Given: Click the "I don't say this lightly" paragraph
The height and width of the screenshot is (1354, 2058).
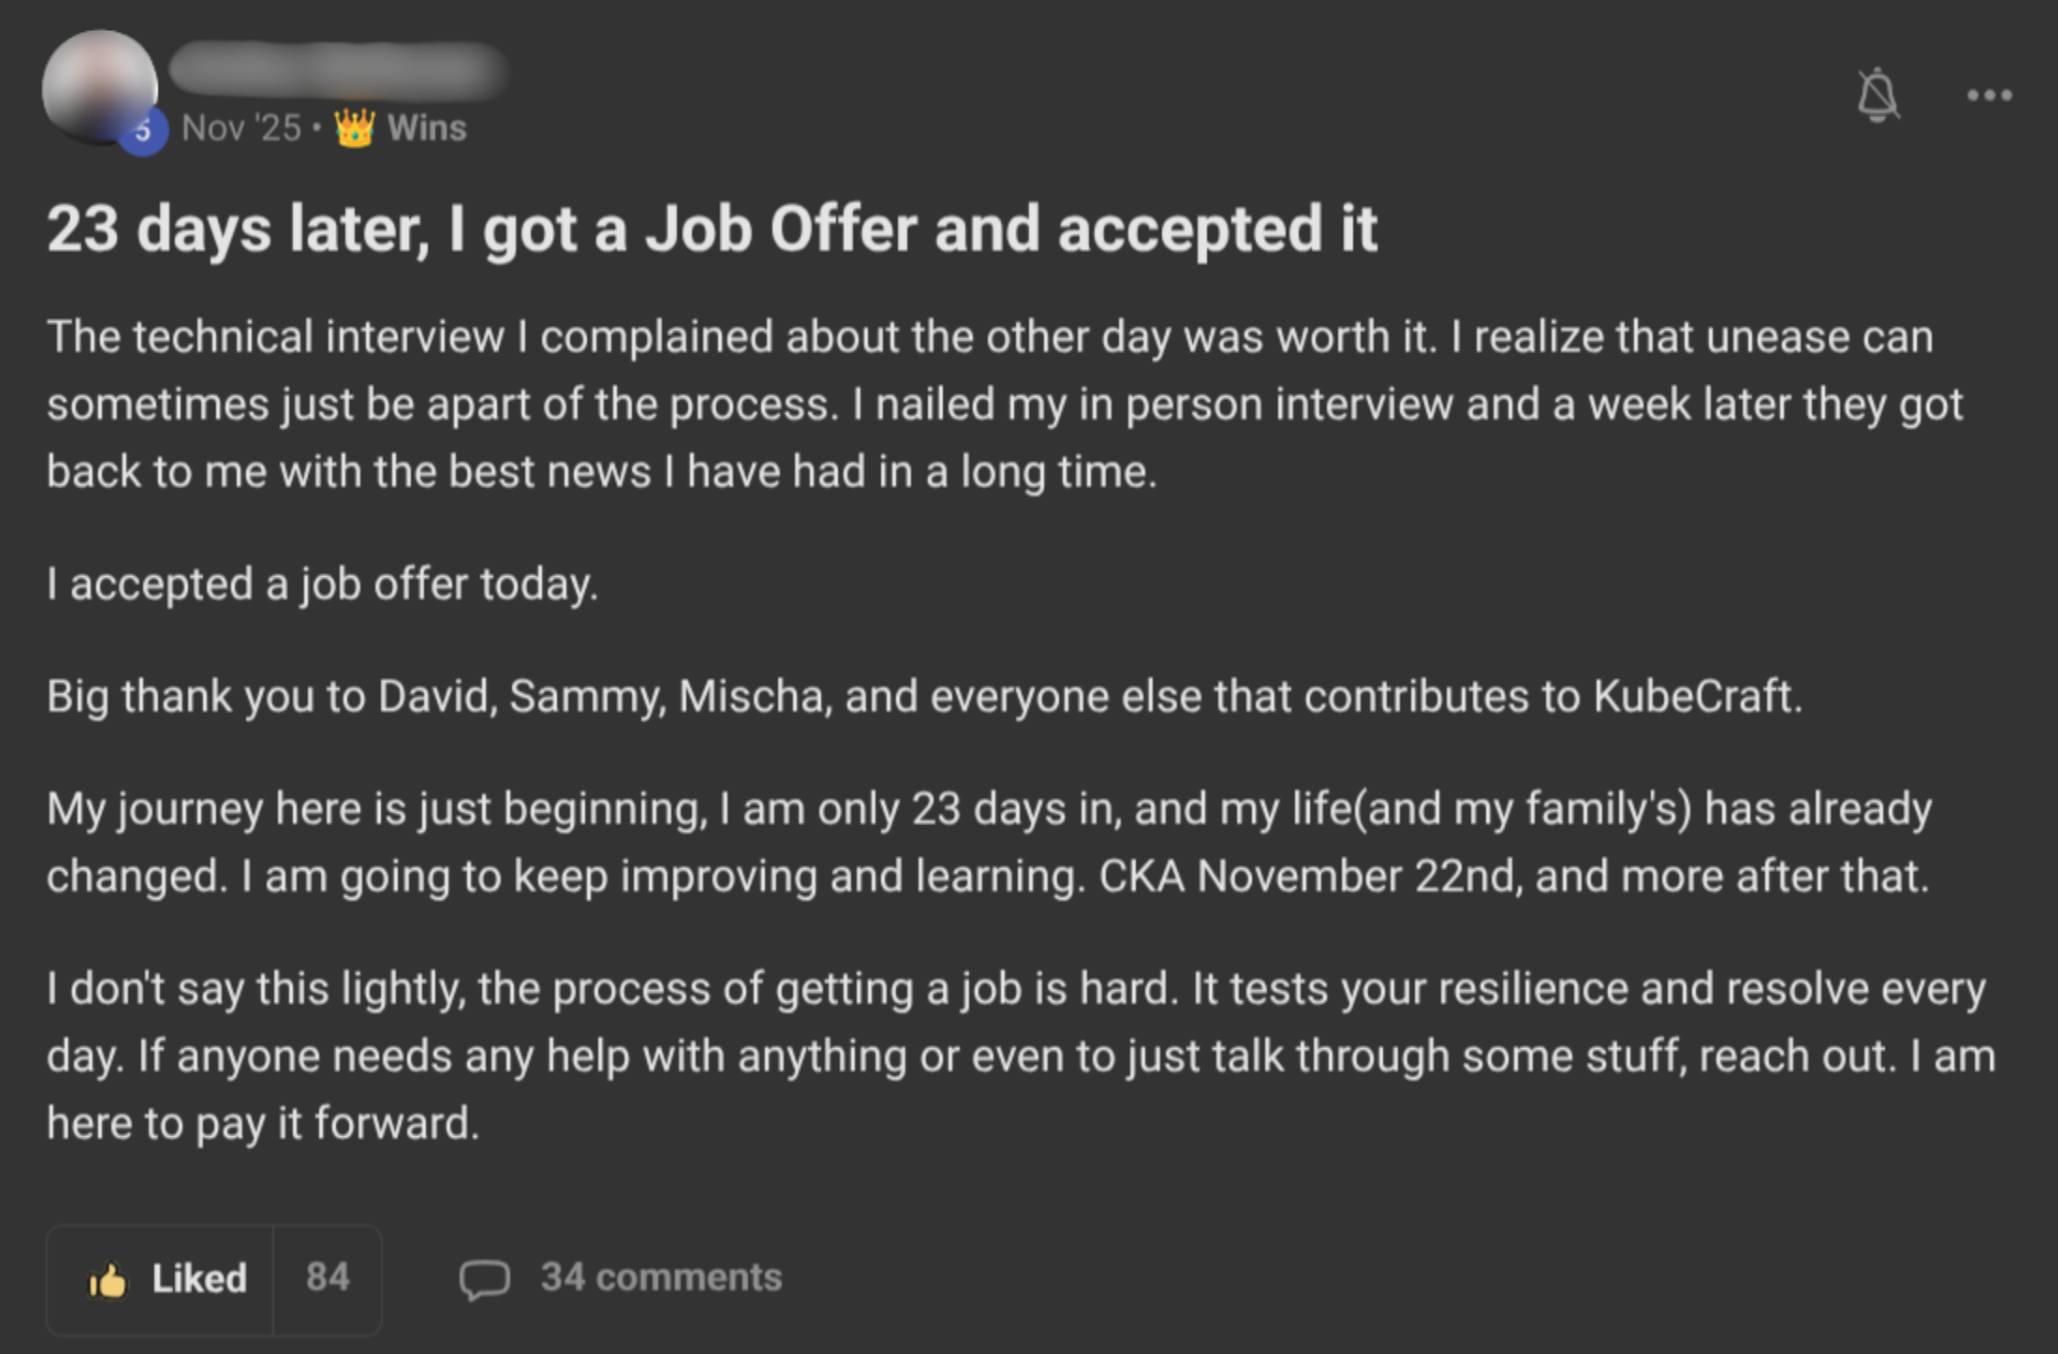Looking at the screenshot, I should 1020,1056.
